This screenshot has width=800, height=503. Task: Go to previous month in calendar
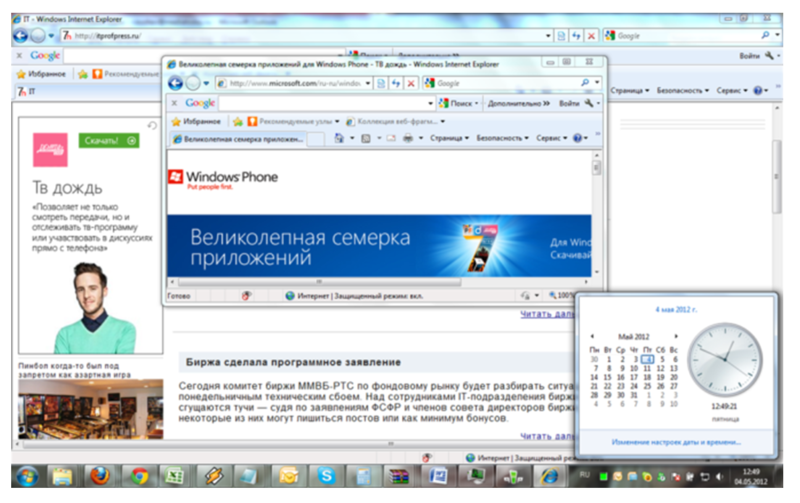[592, 336]
